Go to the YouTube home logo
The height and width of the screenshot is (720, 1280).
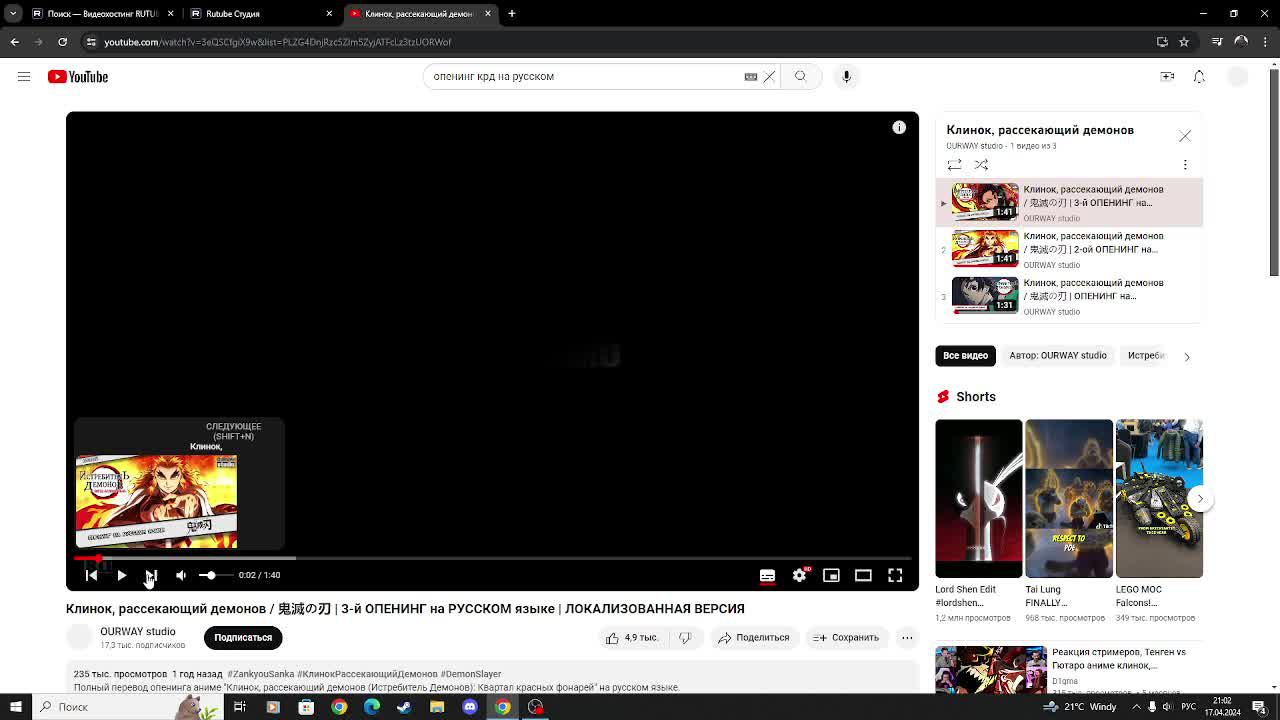pyautogui.click(x=78, y=77)
